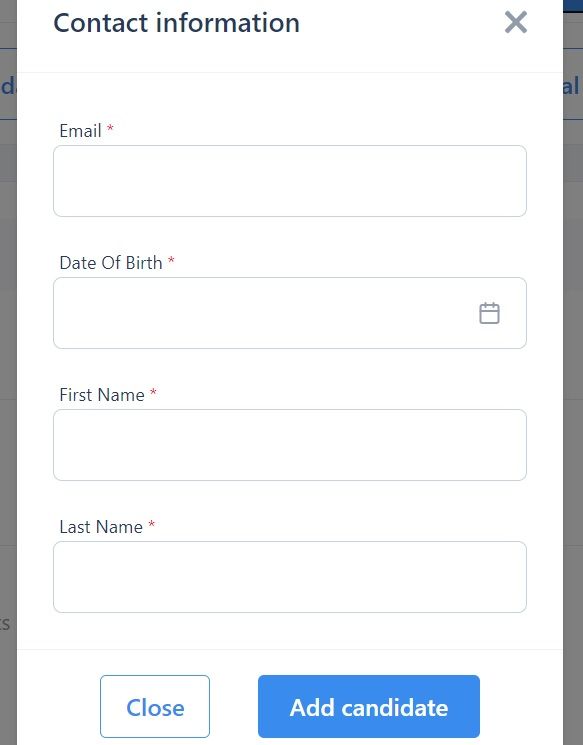
Task: Click the required asterisk beside Last Name
Action: (152, 525)
